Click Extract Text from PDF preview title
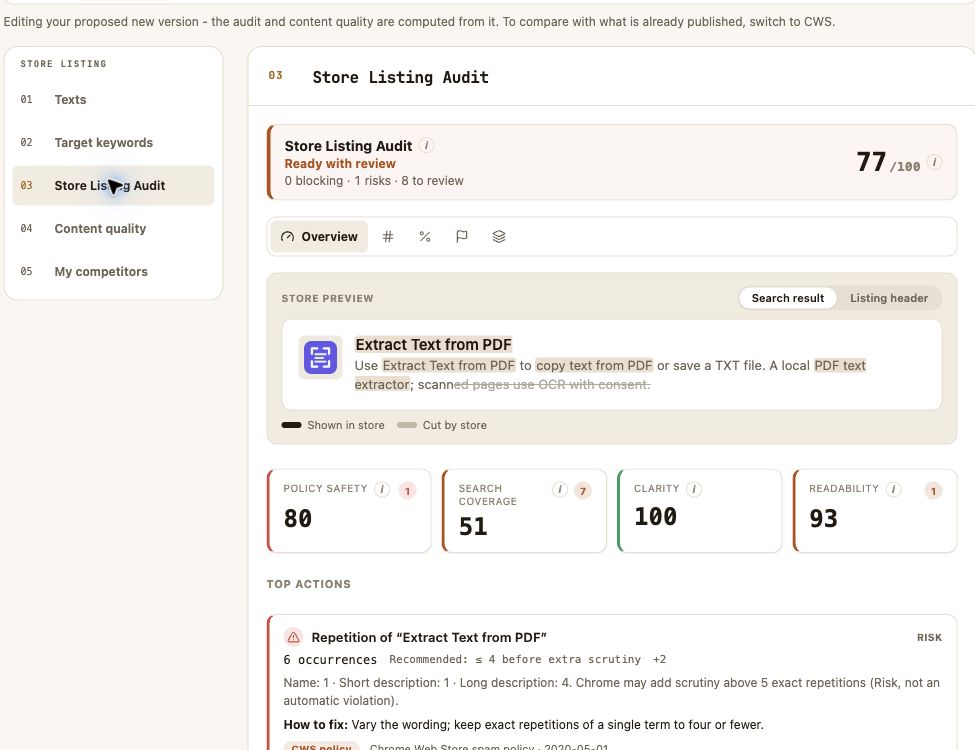Viewport: 975px width, 750px height. [433, 345]
